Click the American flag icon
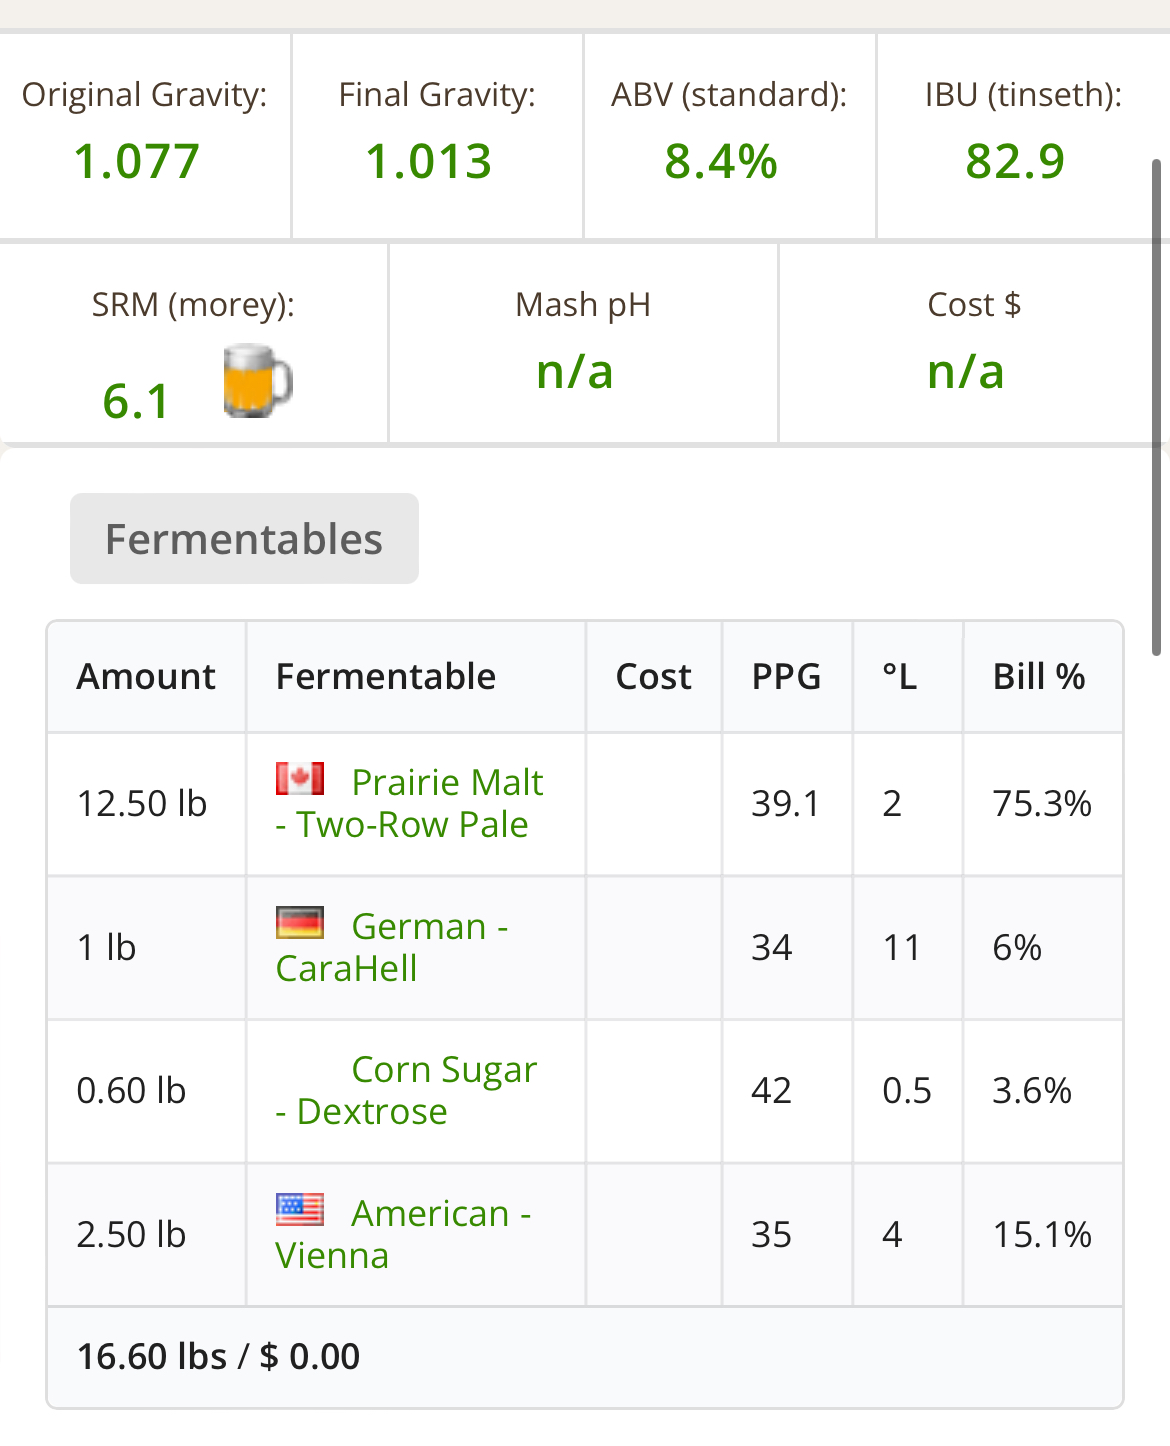Viewport: 1170px width, 1446px height. point(300,1209)
